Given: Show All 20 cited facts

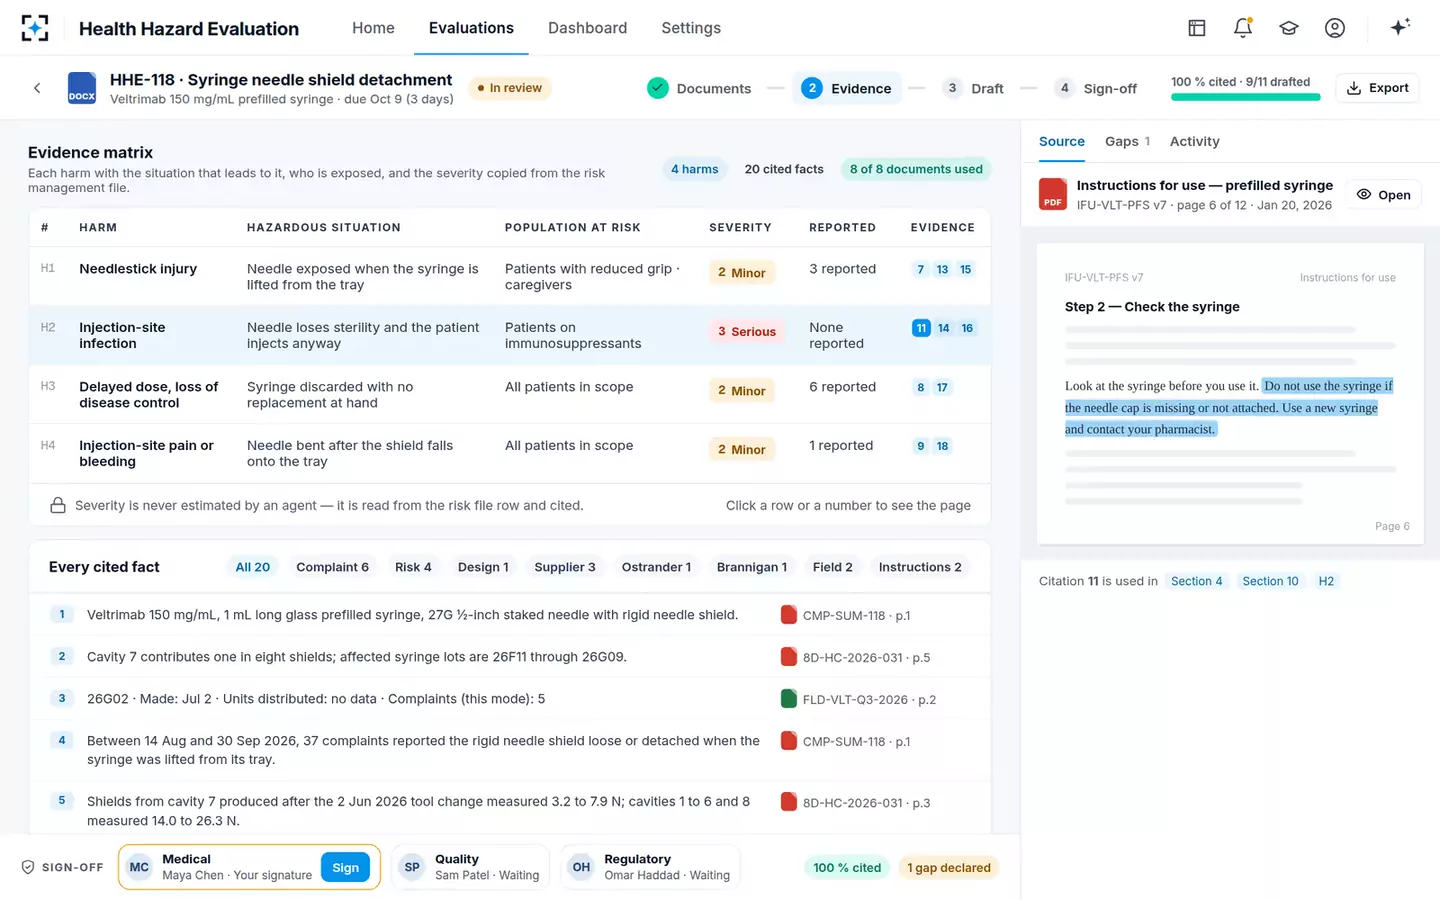Looking at the screenshot, I should (x=253, y=567).
